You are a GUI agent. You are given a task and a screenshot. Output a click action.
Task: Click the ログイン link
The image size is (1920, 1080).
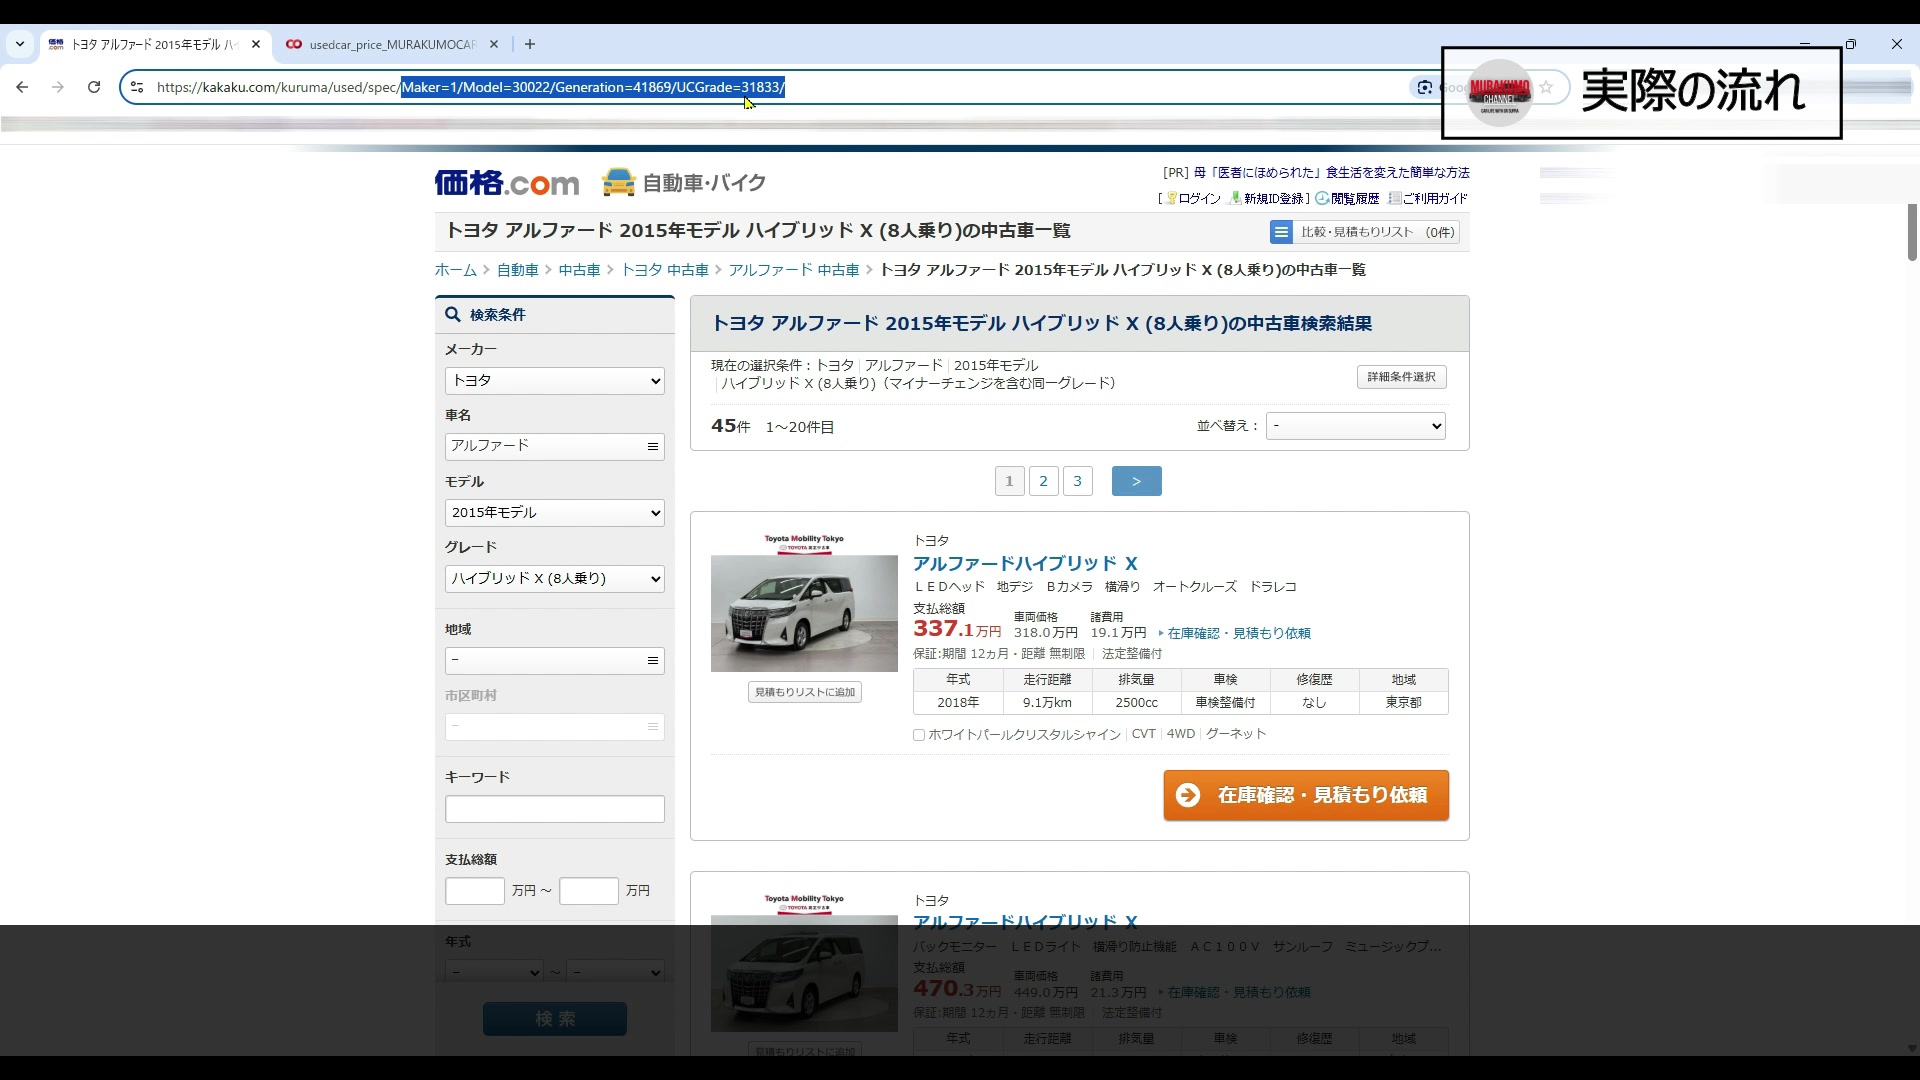1199,199
